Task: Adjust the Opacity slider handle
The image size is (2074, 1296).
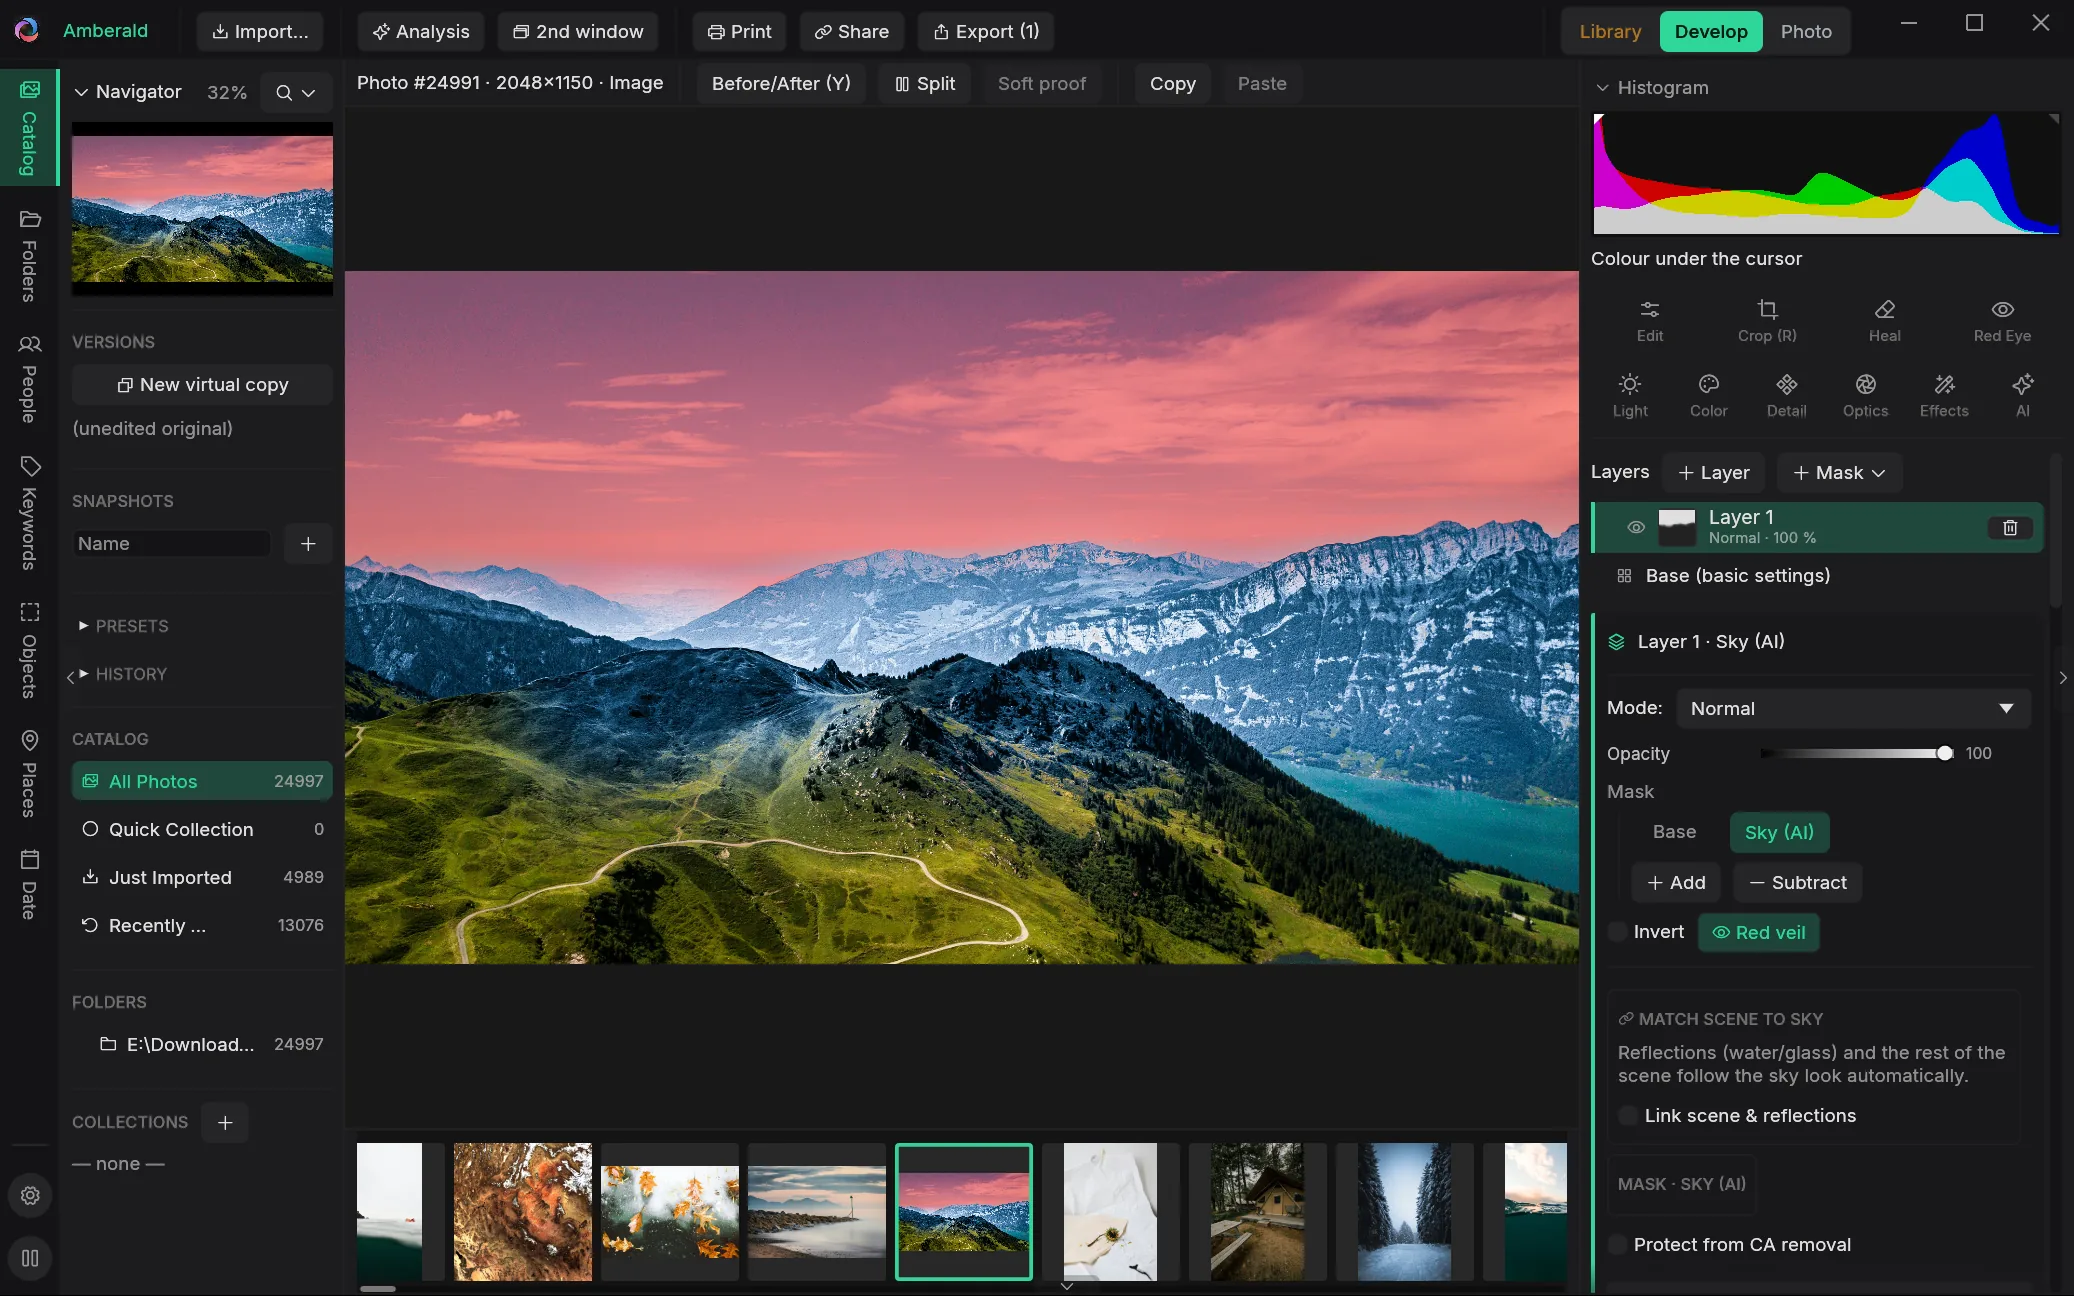Action: coord(1944,753)
